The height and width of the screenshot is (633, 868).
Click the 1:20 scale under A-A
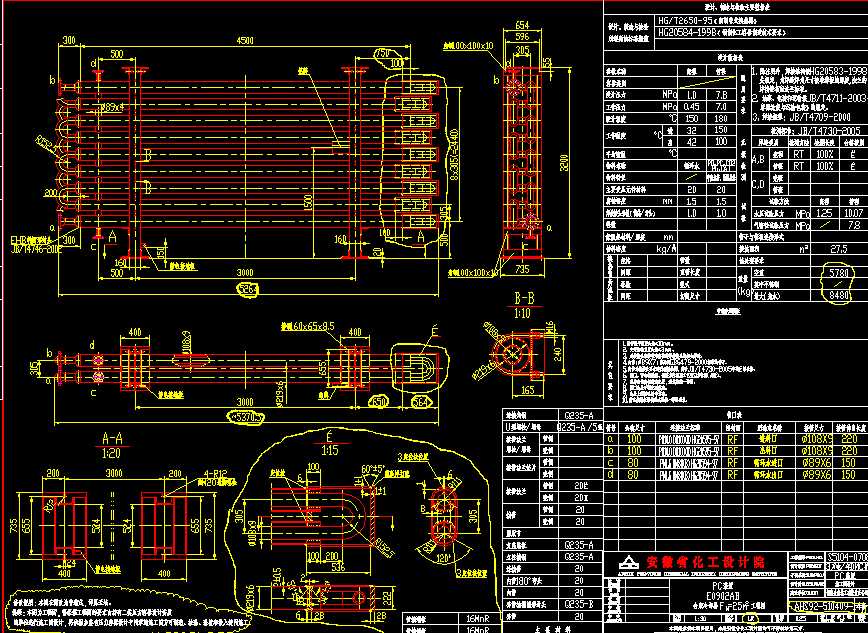pyautogui.click(x=112, y=454)
